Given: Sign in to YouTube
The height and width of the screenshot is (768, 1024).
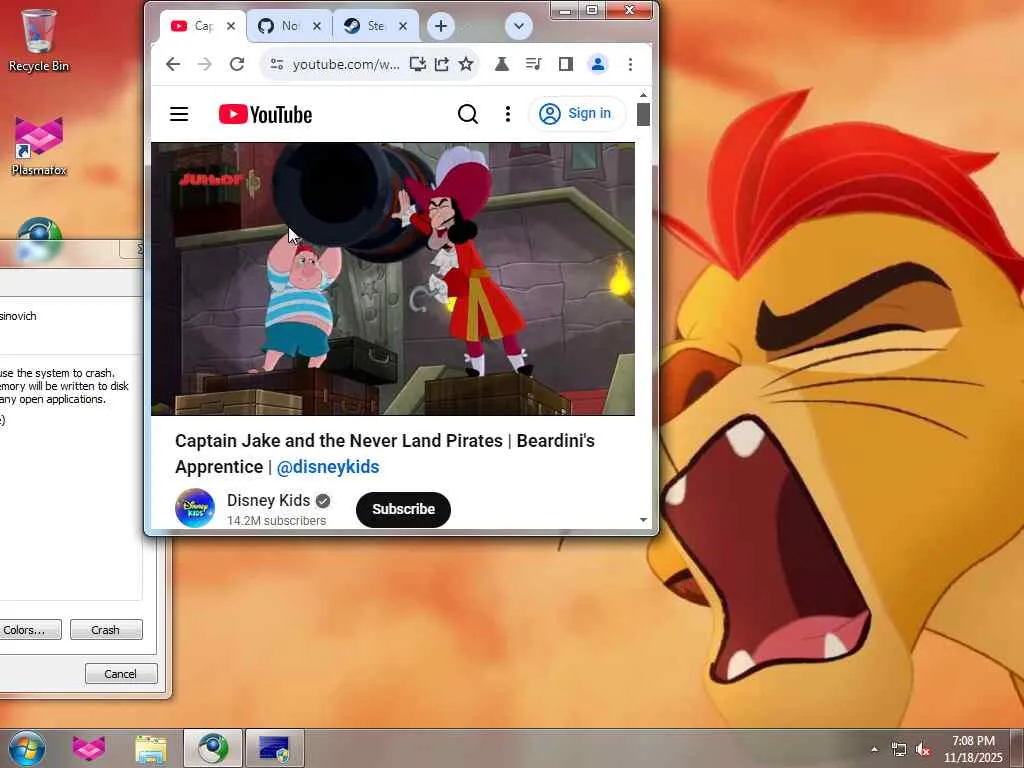Looking at the screenshot, I should [575, 114].
